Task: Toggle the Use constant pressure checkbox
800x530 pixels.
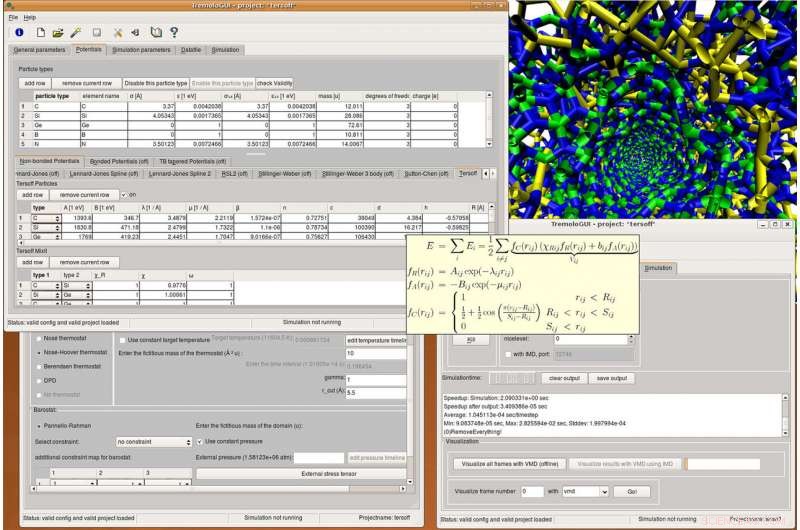Action: [x=199, y=441]
